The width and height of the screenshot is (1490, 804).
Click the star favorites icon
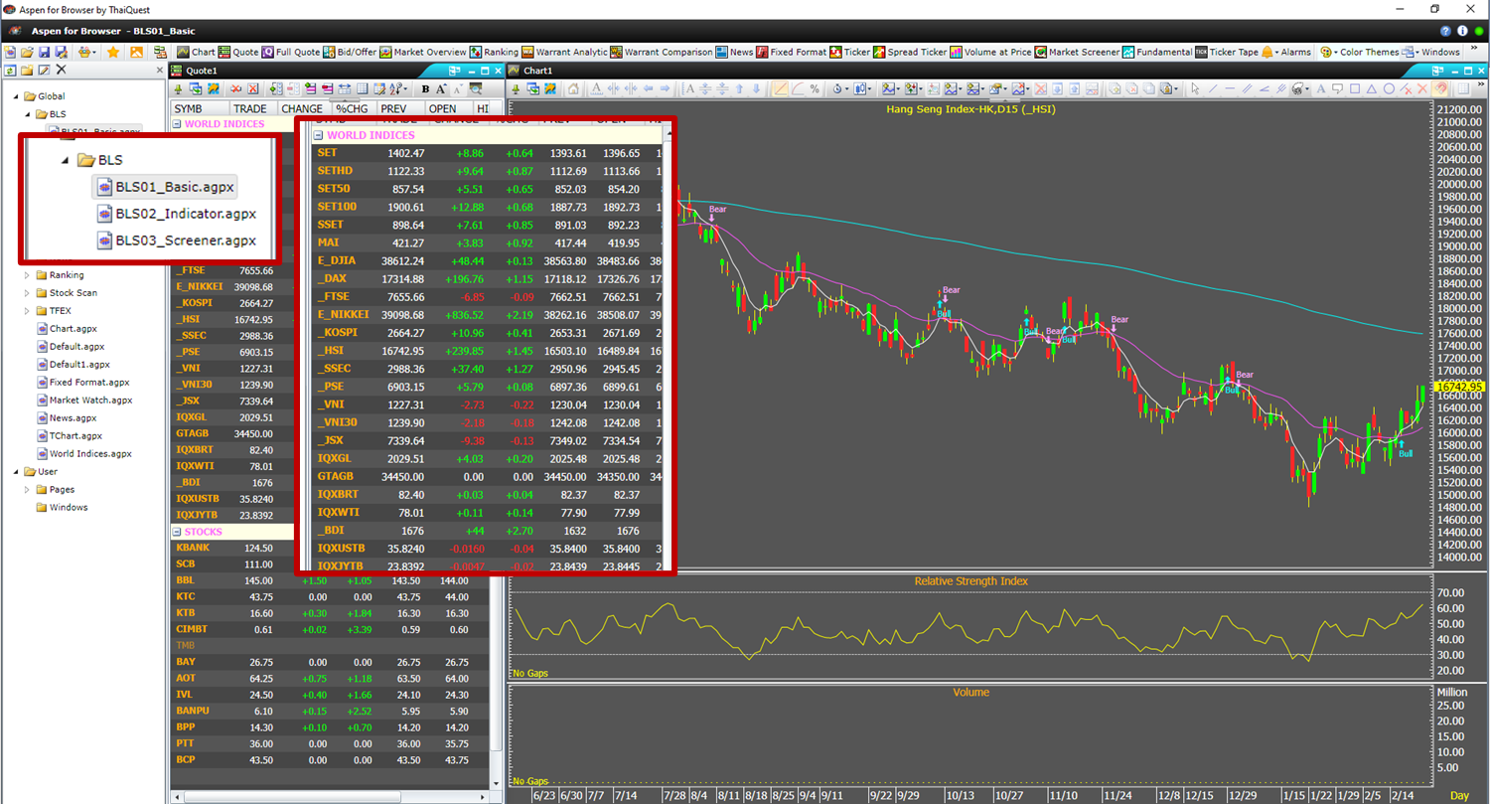coord(113,52)
